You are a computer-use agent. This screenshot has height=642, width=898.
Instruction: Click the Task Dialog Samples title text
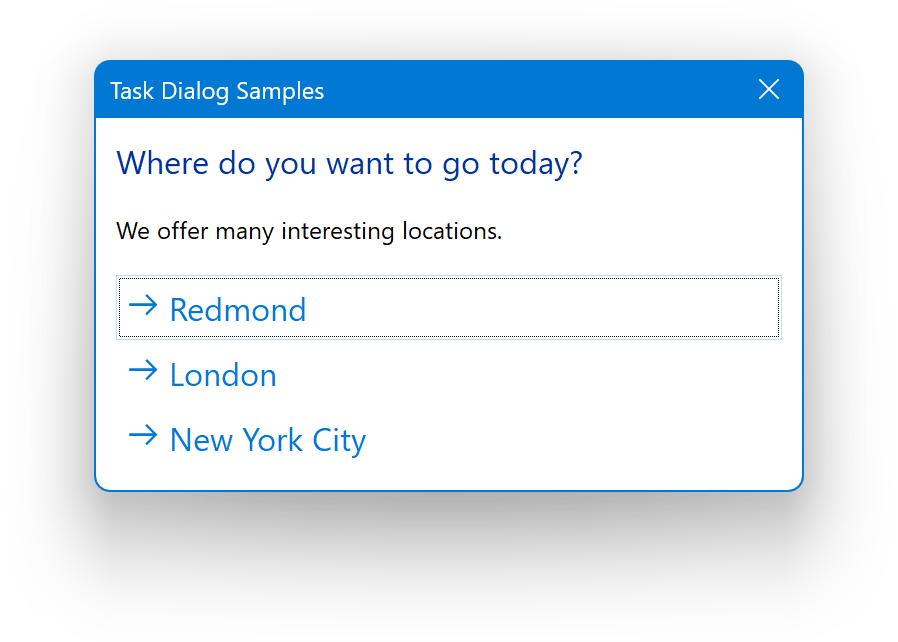[217, 91]
